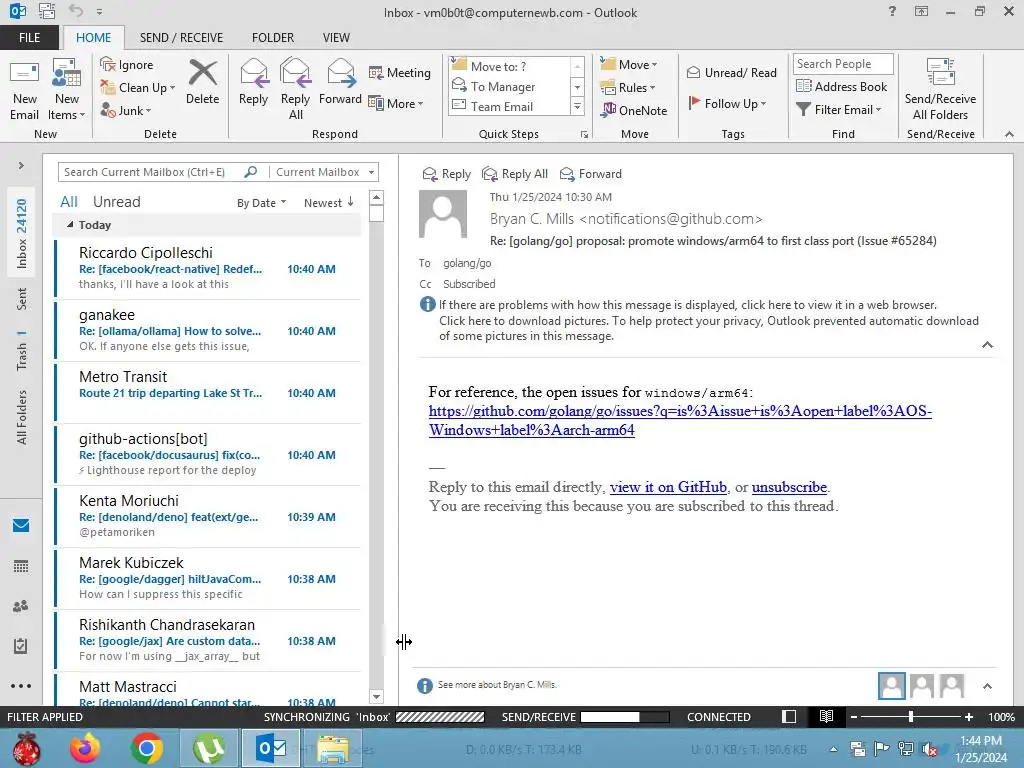The image size is (1024, 768).
Task: Open Firefox from the taskbar
Action: (85, 748)
